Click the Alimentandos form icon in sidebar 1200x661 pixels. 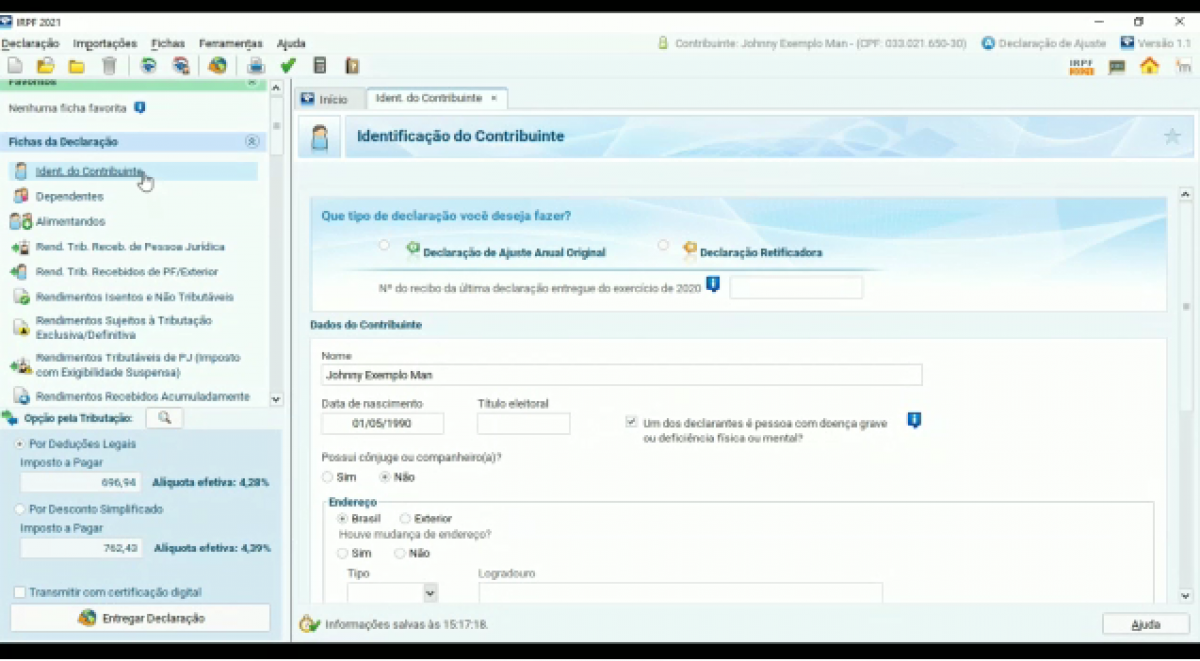(20, 221)
